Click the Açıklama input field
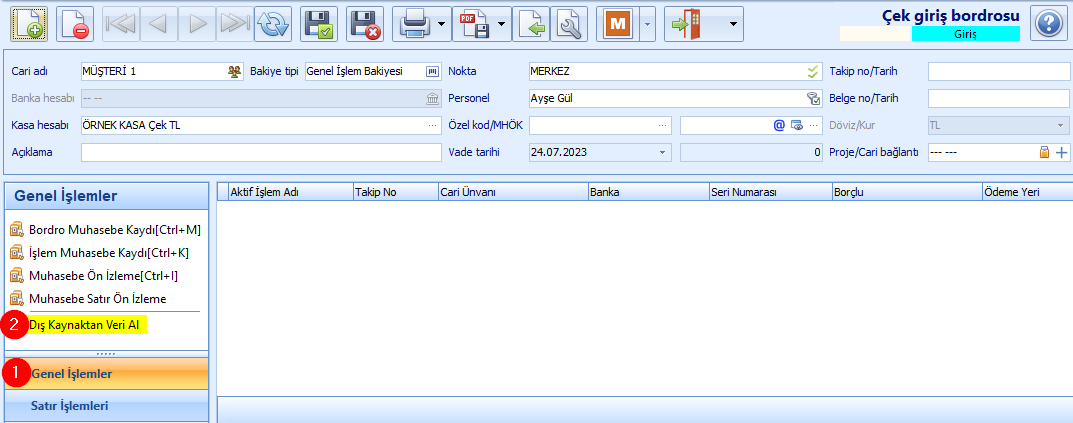Screen dimensions: 1073x423 (261, 153)
